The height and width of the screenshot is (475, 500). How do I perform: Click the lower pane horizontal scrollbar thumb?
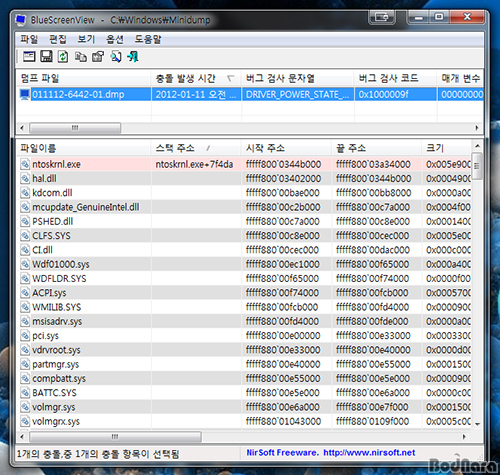(x=115, y=437)
